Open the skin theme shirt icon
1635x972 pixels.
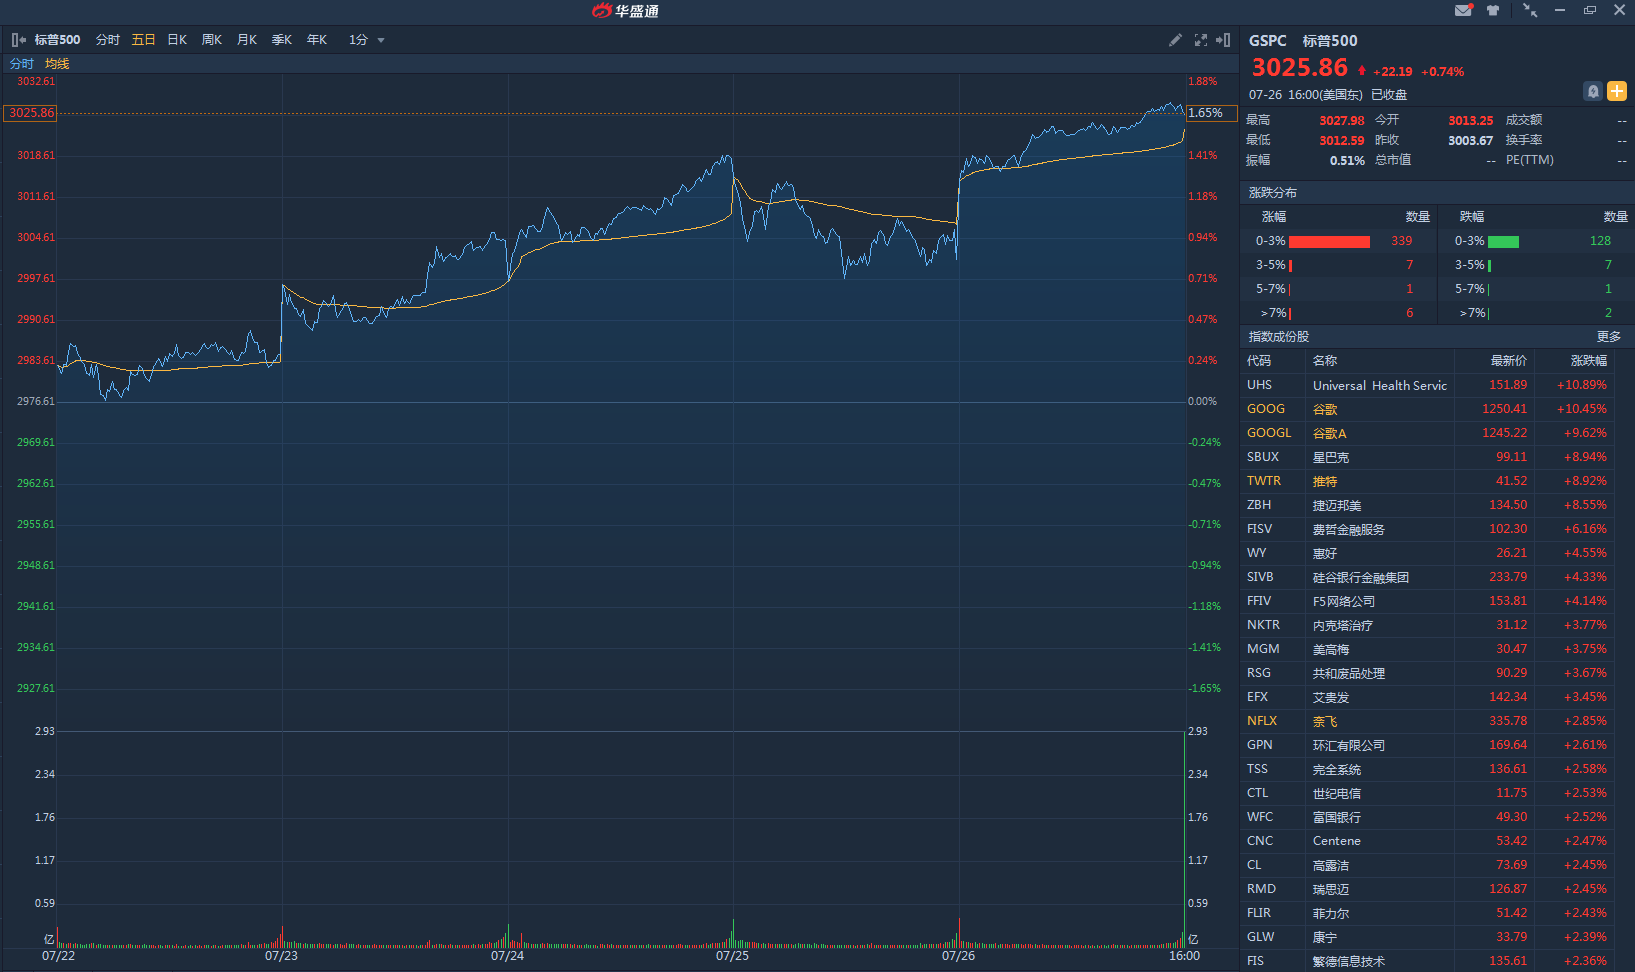click(1493, 10)
